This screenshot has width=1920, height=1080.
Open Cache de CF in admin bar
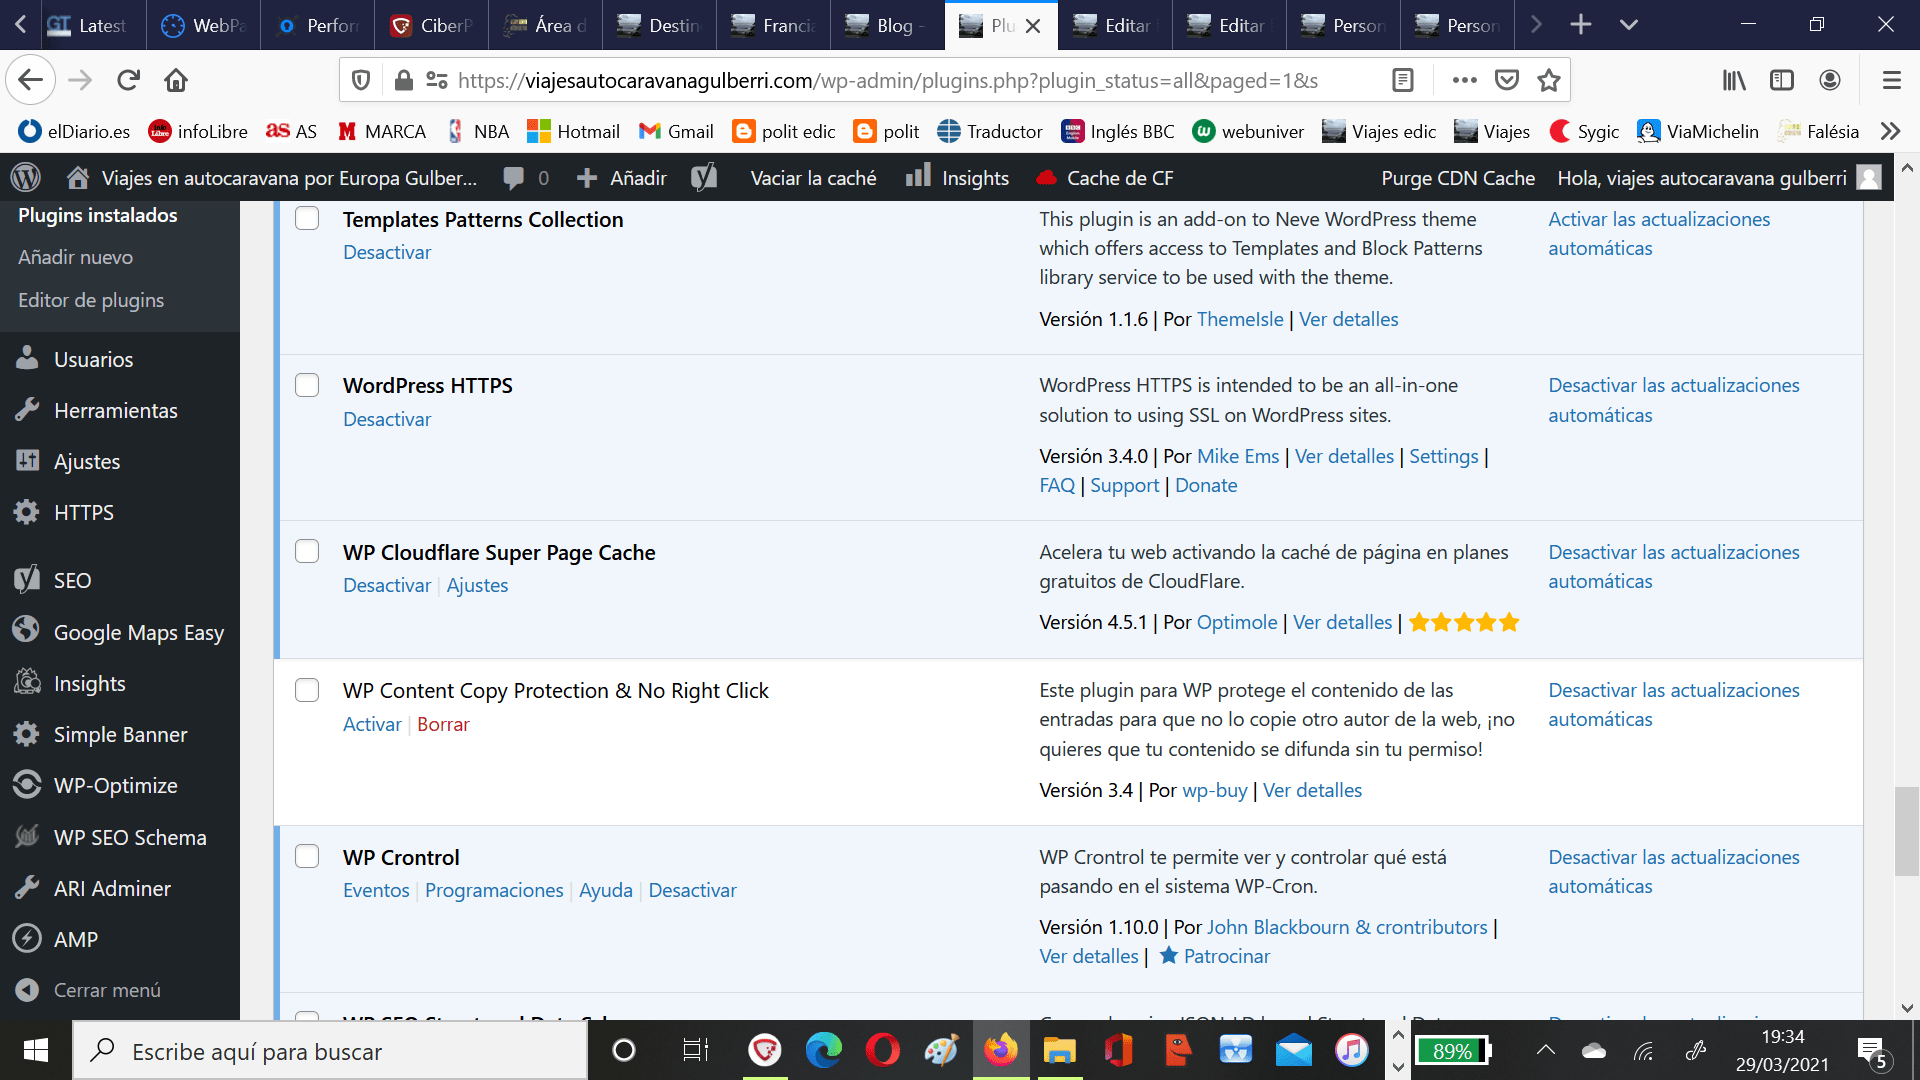click(x=1105, y=178)
